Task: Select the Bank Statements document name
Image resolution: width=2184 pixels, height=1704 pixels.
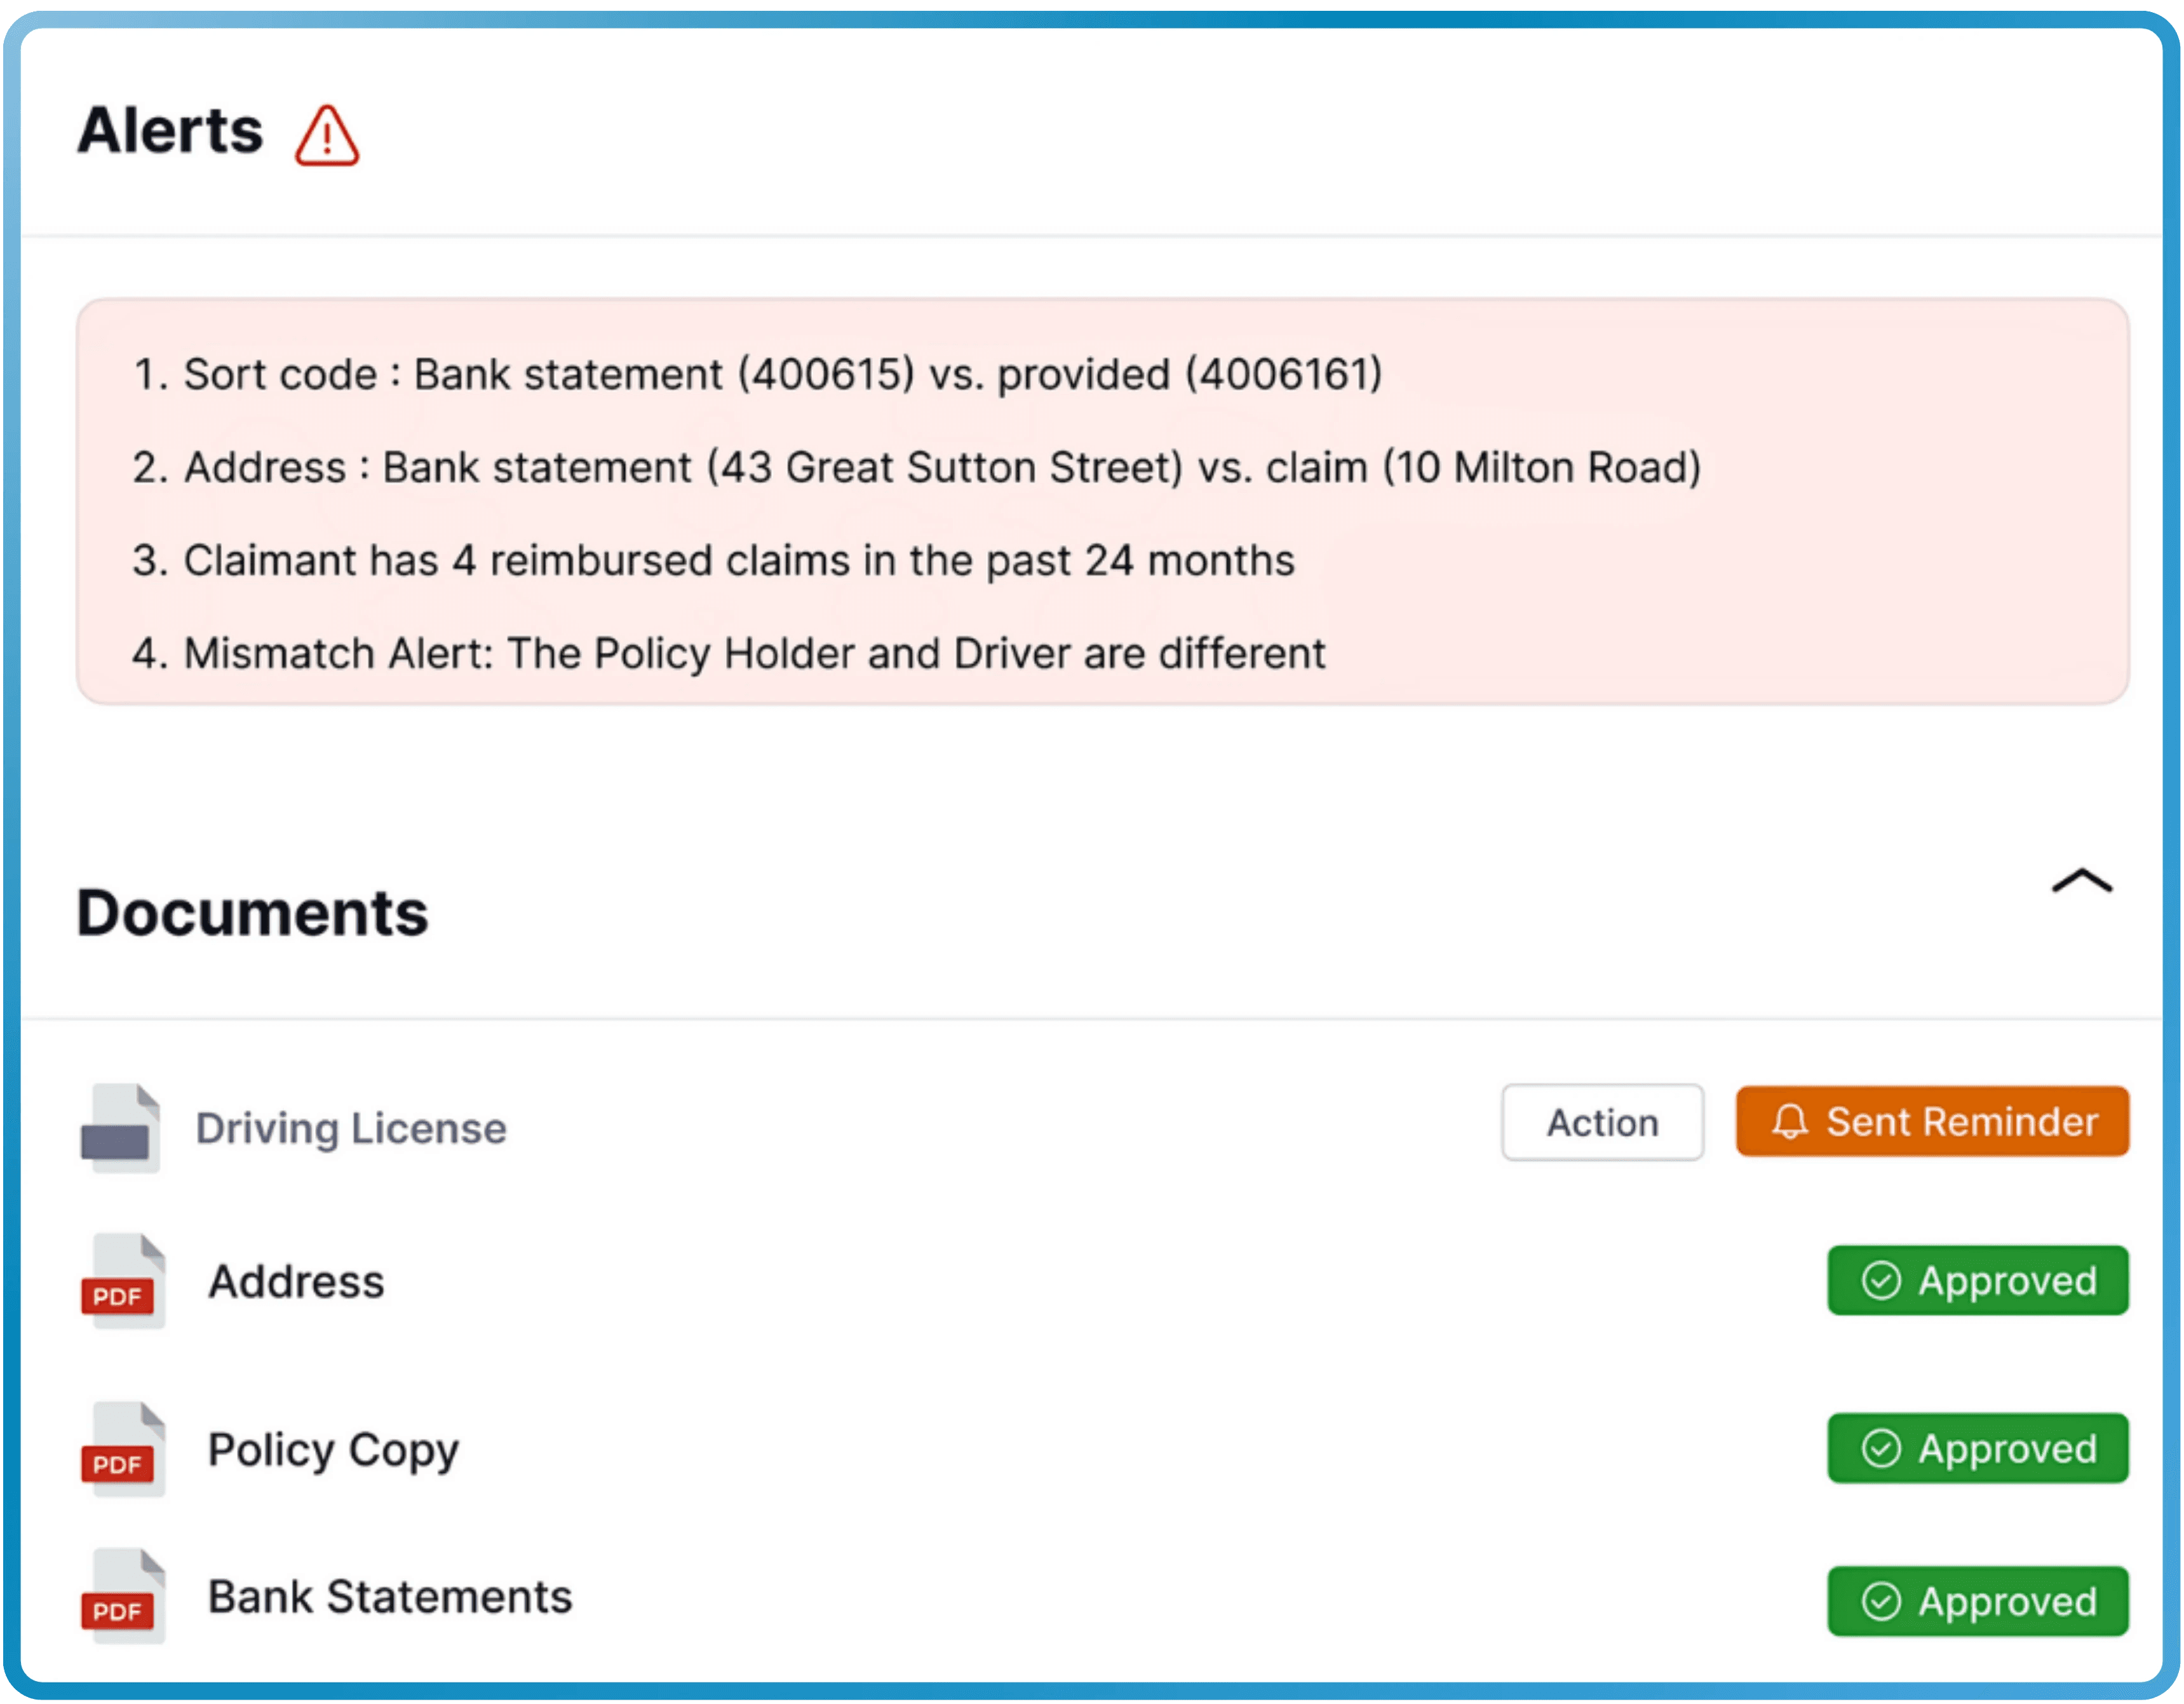Action: [x=390, y=1597]
